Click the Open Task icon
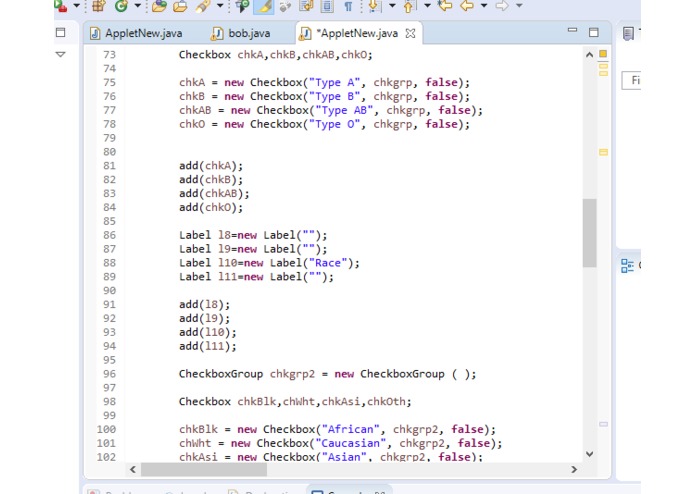The height and width of the screenshot is (494, 695). pyautogui.click(x=180, y=6)
